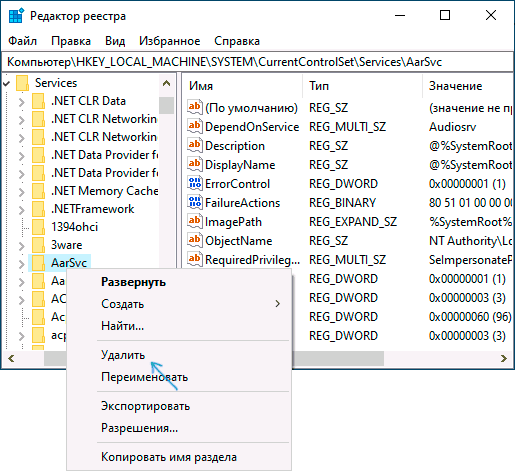Select the 3ware tree key
Image resolution: width=515 pixels, height=471 pixels.
click(66, 245)
